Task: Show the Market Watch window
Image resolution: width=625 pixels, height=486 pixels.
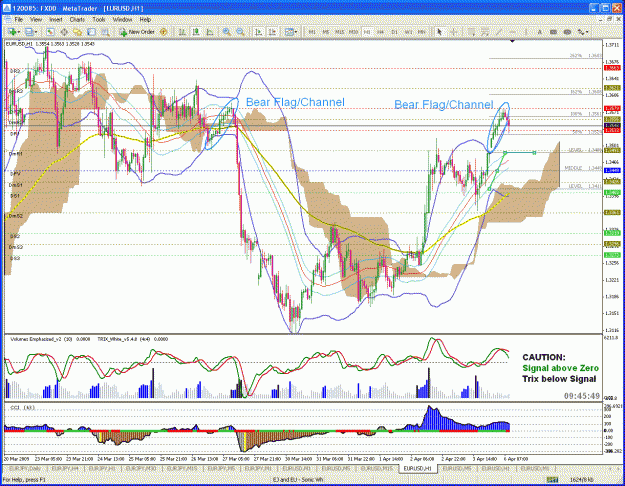Action: click(50, 32)
